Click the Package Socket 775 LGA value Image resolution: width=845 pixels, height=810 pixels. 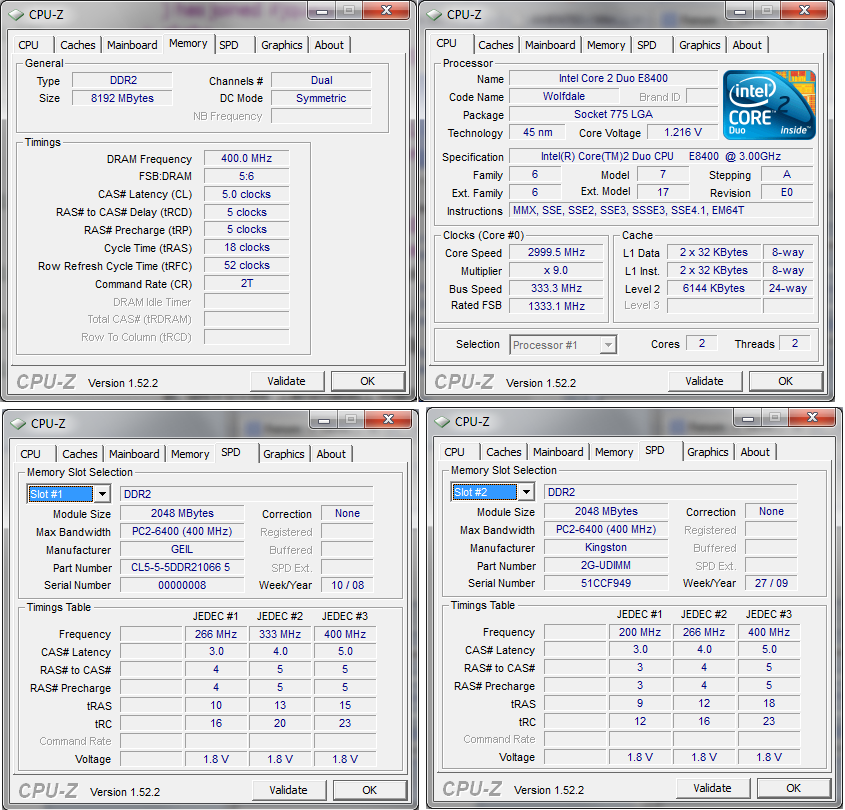pos(613,114)
